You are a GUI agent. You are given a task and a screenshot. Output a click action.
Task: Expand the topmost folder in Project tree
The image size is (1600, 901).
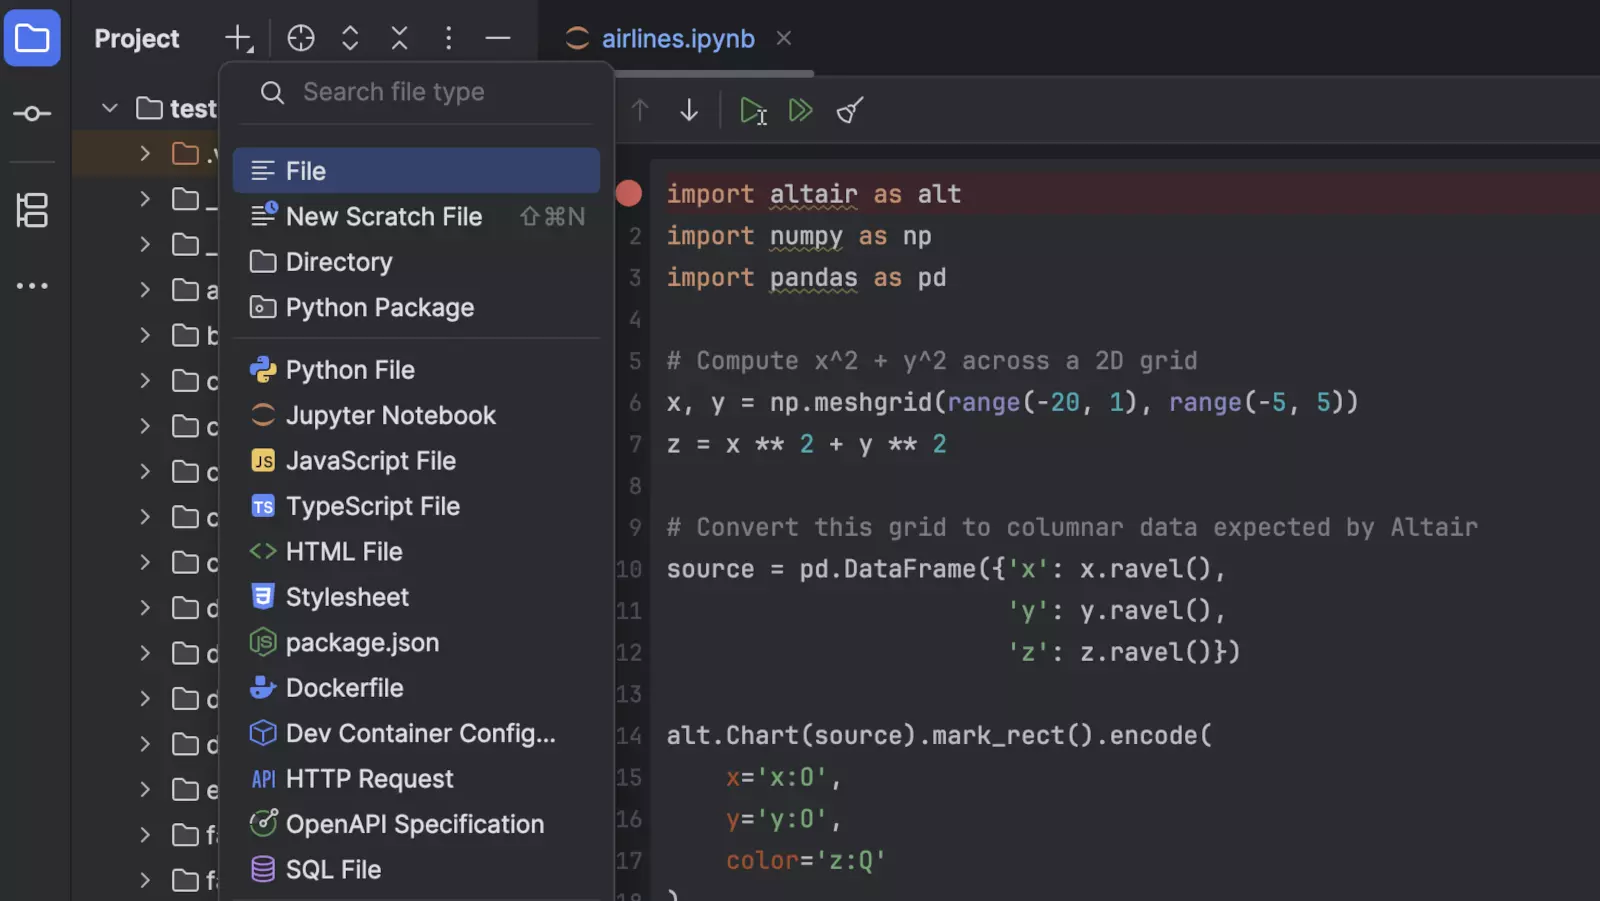[144, 152]
